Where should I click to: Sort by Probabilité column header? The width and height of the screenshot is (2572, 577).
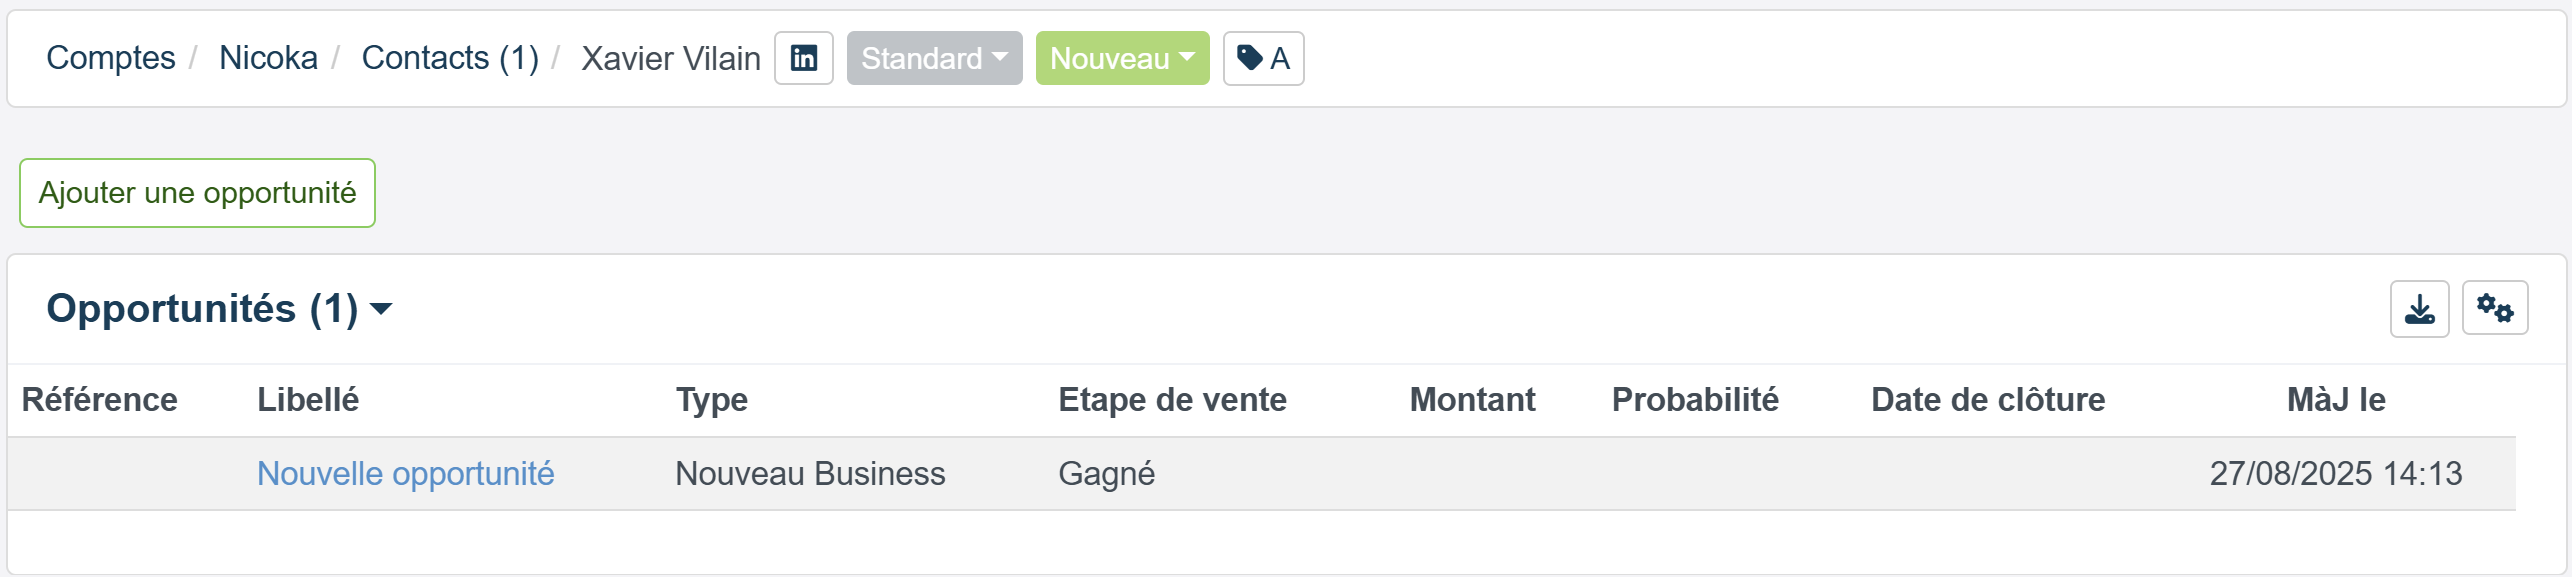pos(1695,400)
